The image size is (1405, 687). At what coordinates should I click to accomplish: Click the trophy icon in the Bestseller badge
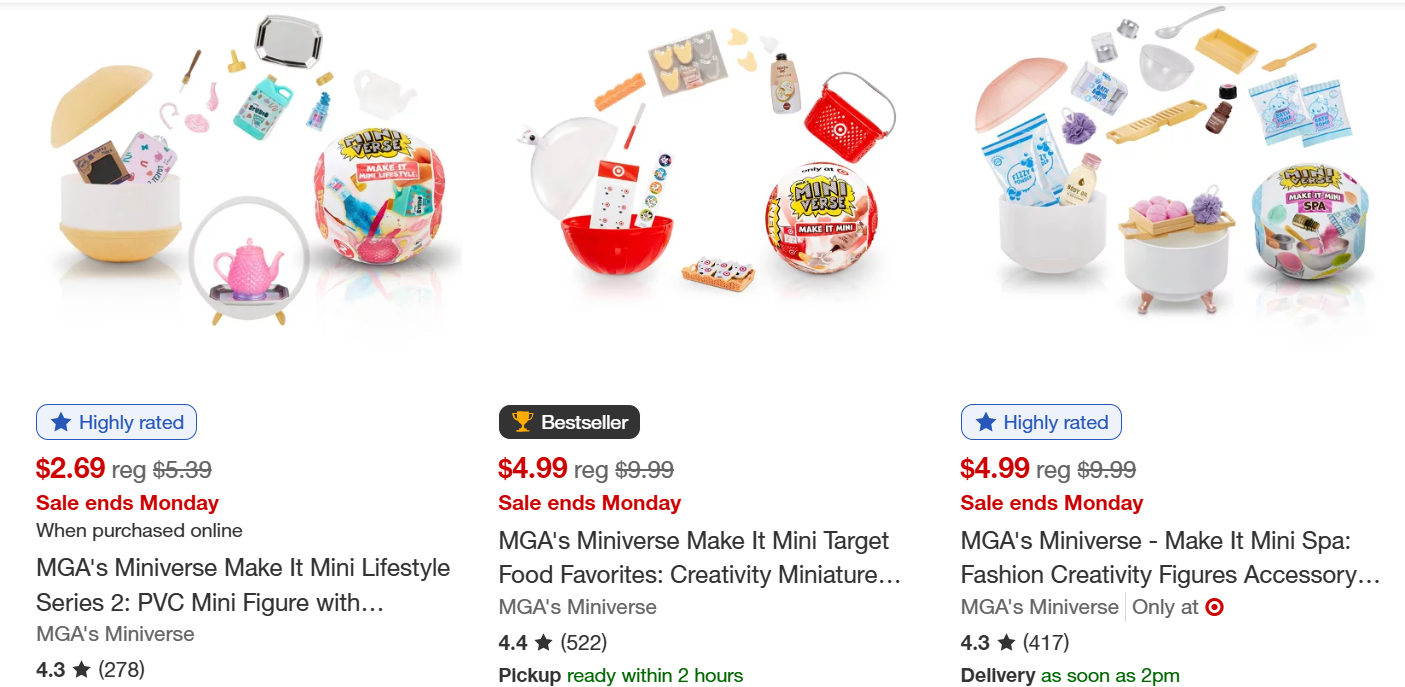click(522, 423)
